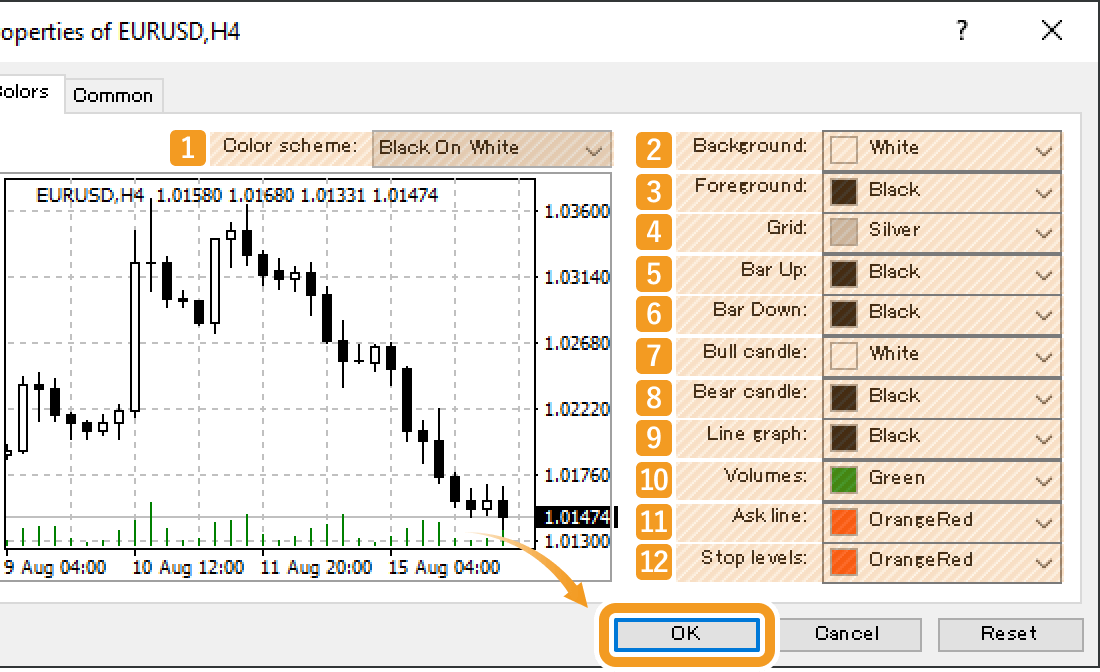Switch to the Colors tab
The width and height of the screenshot is (1100, 672).
(24, 92)
